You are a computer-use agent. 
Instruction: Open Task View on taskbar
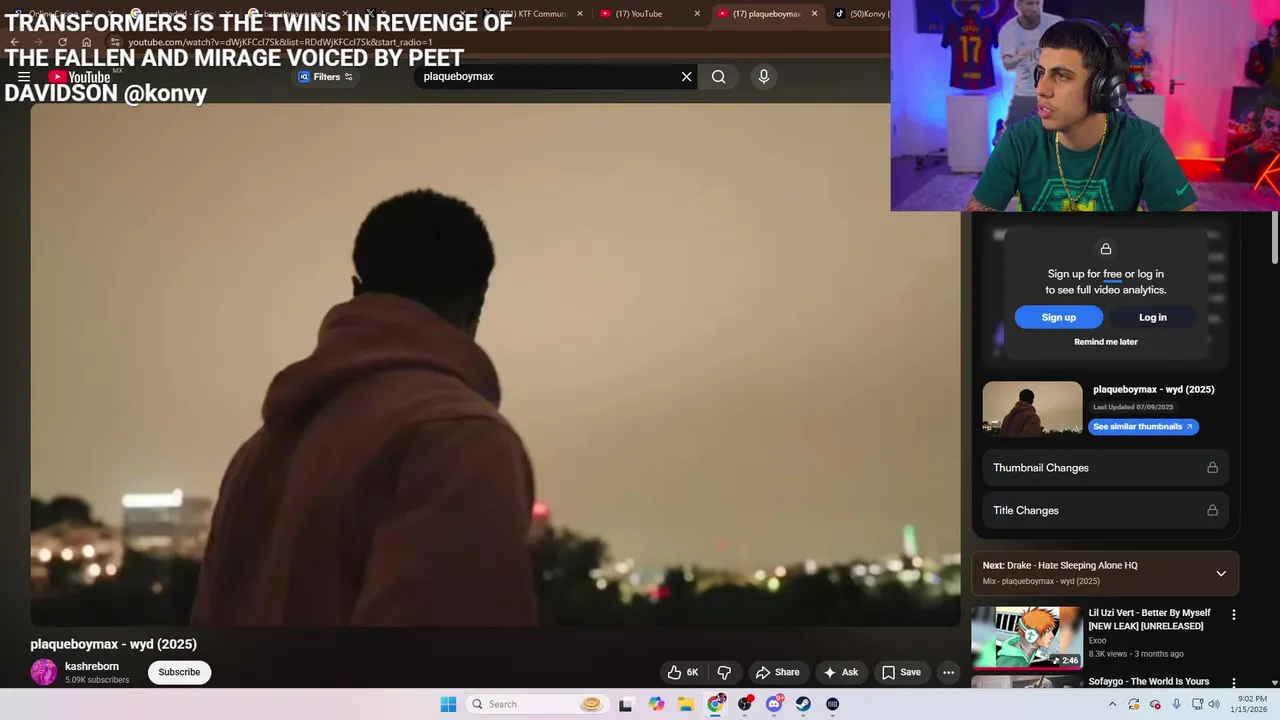625,704
